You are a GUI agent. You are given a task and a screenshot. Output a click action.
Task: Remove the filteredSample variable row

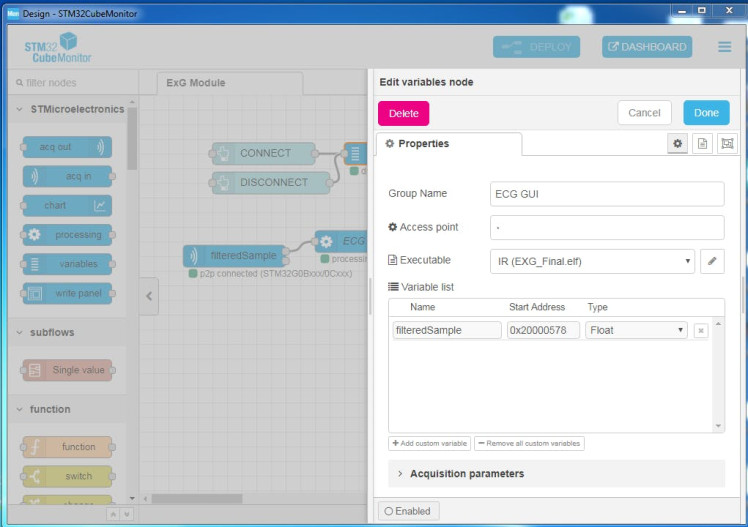click(700, 330)
